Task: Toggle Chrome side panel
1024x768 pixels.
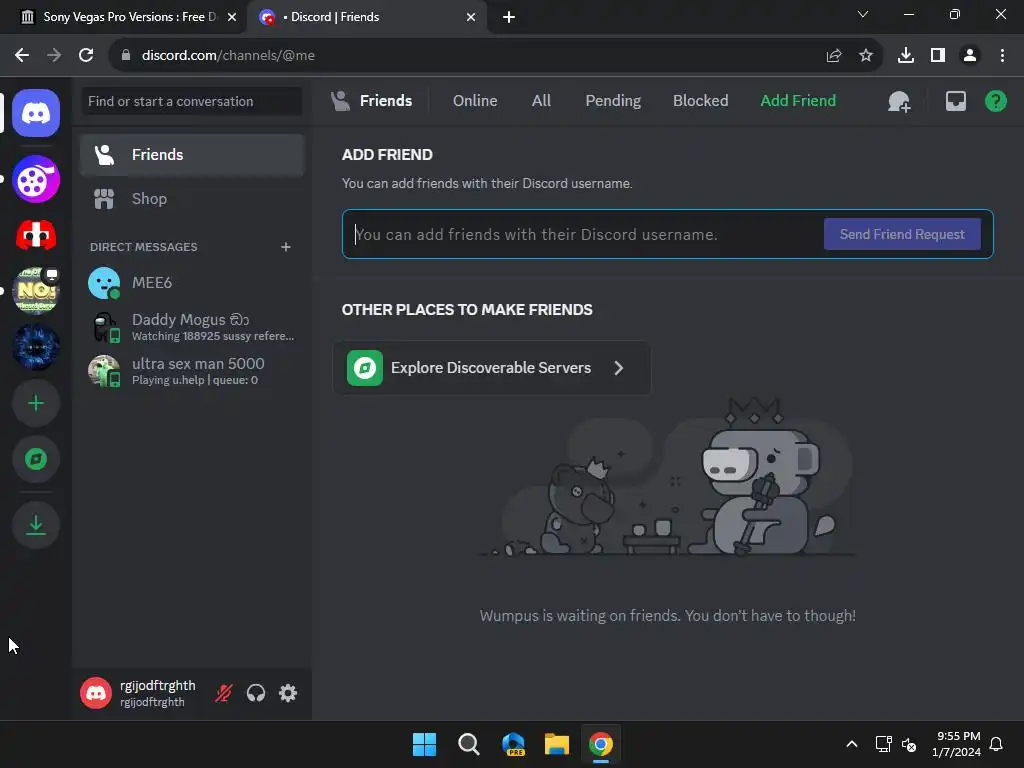Action: pos(938,56)
